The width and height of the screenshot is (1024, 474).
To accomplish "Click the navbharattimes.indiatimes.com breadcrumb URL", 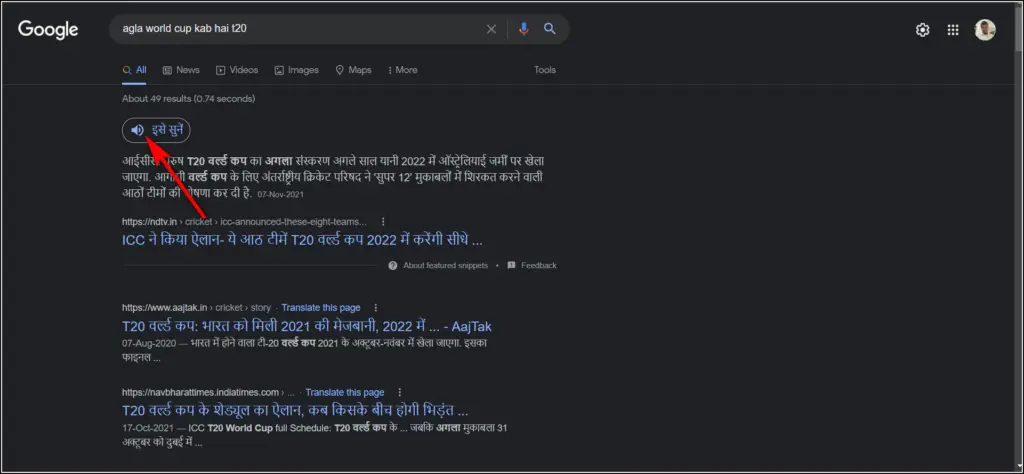I will [208, 392].
